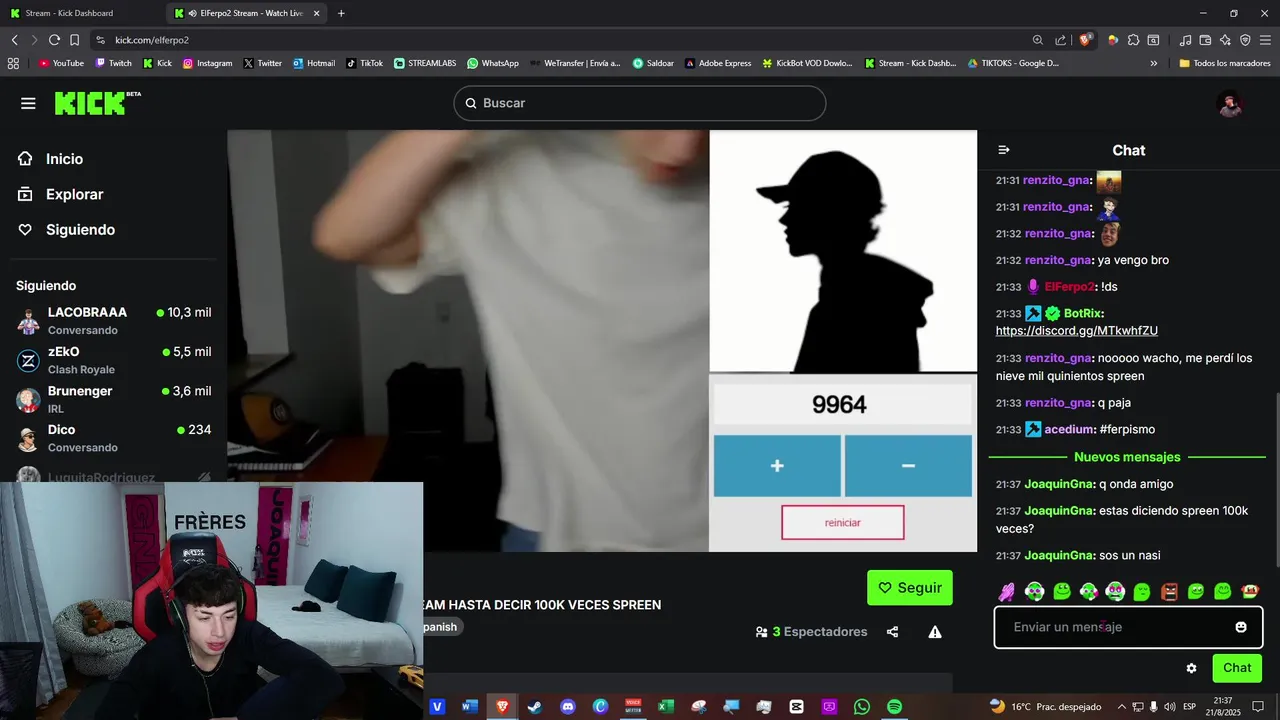The height and width of the screenshot is (720, 1280).
Task: Click the Buscar search field
Action: 640,103
